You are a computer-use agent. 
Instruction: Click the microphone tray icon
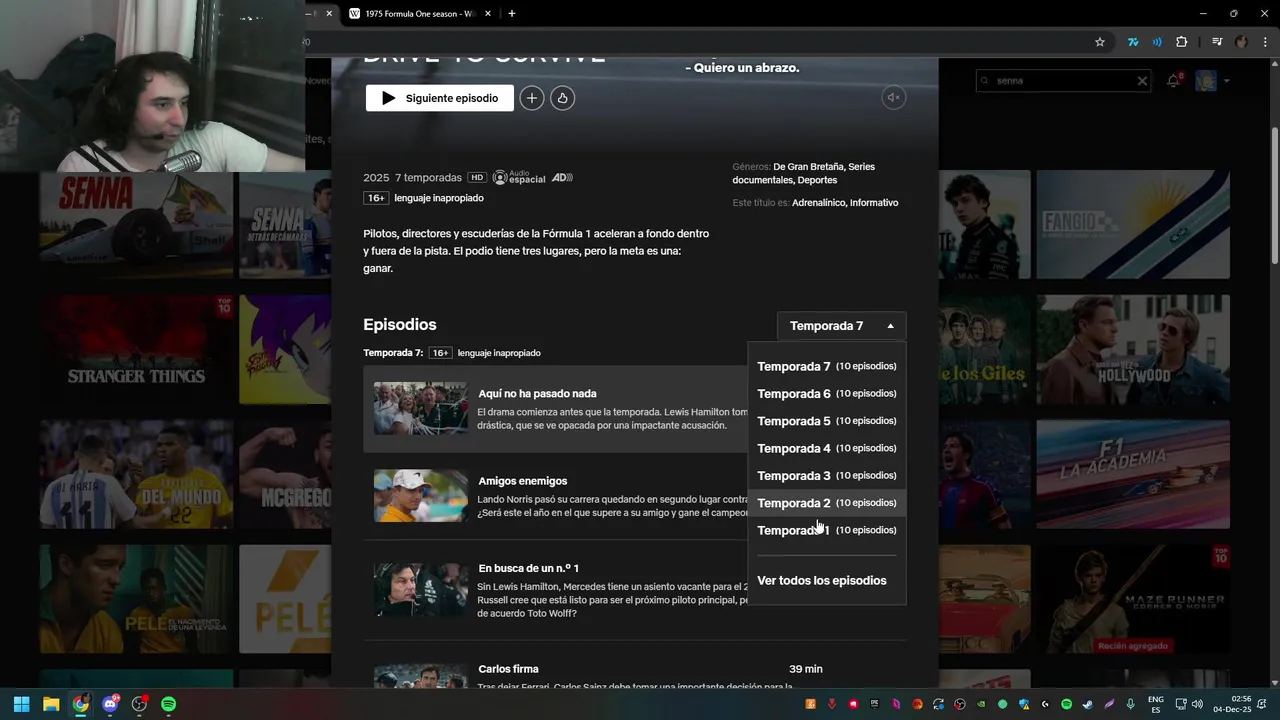(1130, 704)
